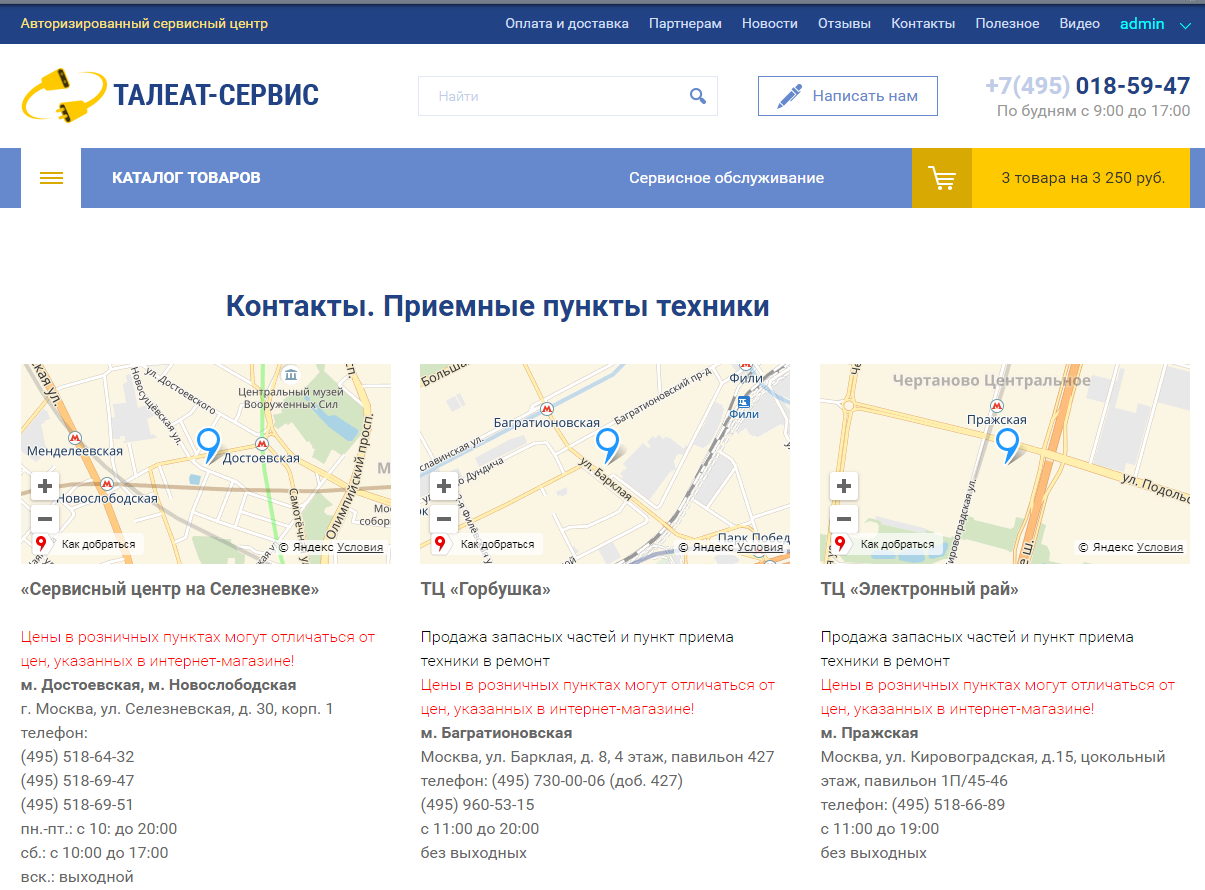Click the Талеат-Сервис logo
The width and height of the screenshot is (1205, 890).
170,95
